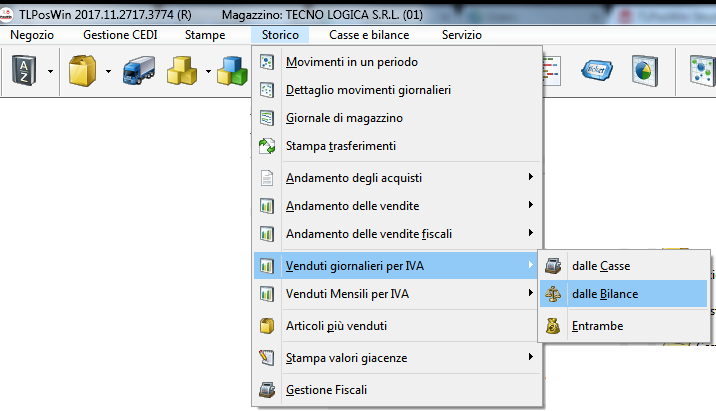Open the Gestione CEDI menu
The image size is (716, 411).
(119, 35)
